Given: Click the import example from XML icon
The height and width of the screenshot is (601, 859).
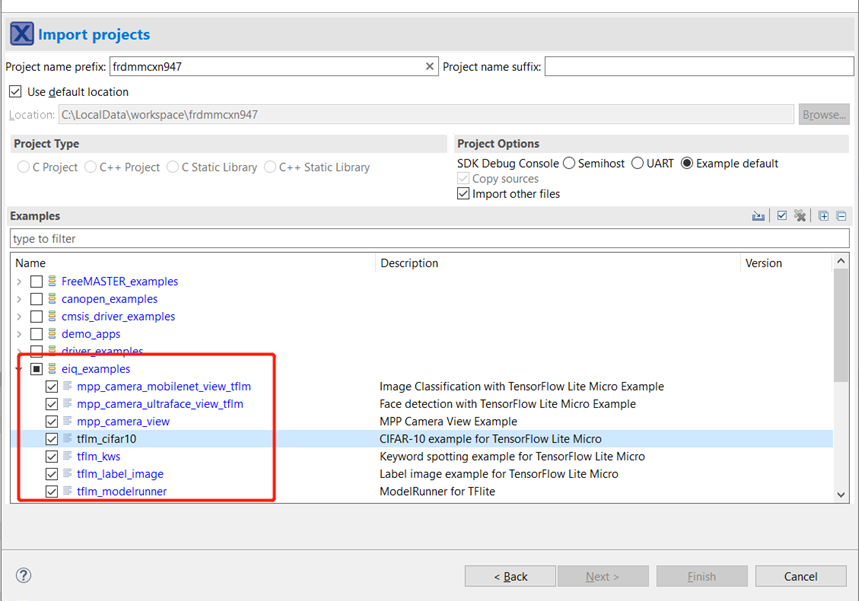Looking at the screenshot, I should tap(758, 216).
